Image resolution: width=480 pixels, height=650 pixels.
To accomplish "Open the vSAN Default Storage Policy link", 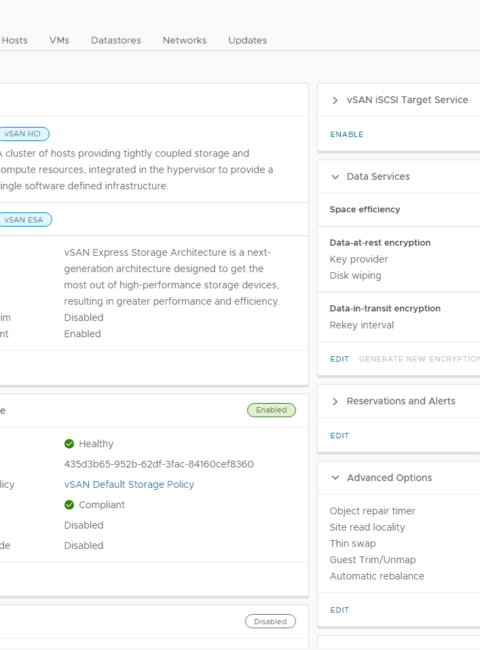I will click(129, 484).
